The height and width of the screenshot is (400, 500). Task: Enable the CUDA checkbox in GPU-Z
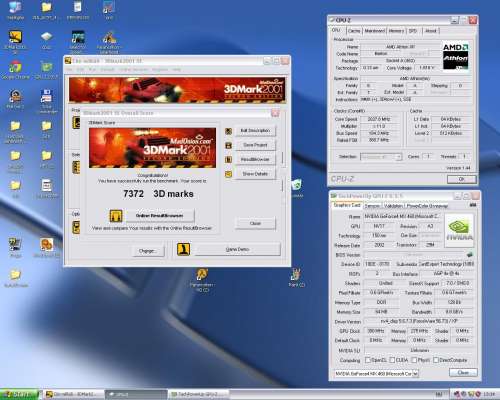pos(392,360)
